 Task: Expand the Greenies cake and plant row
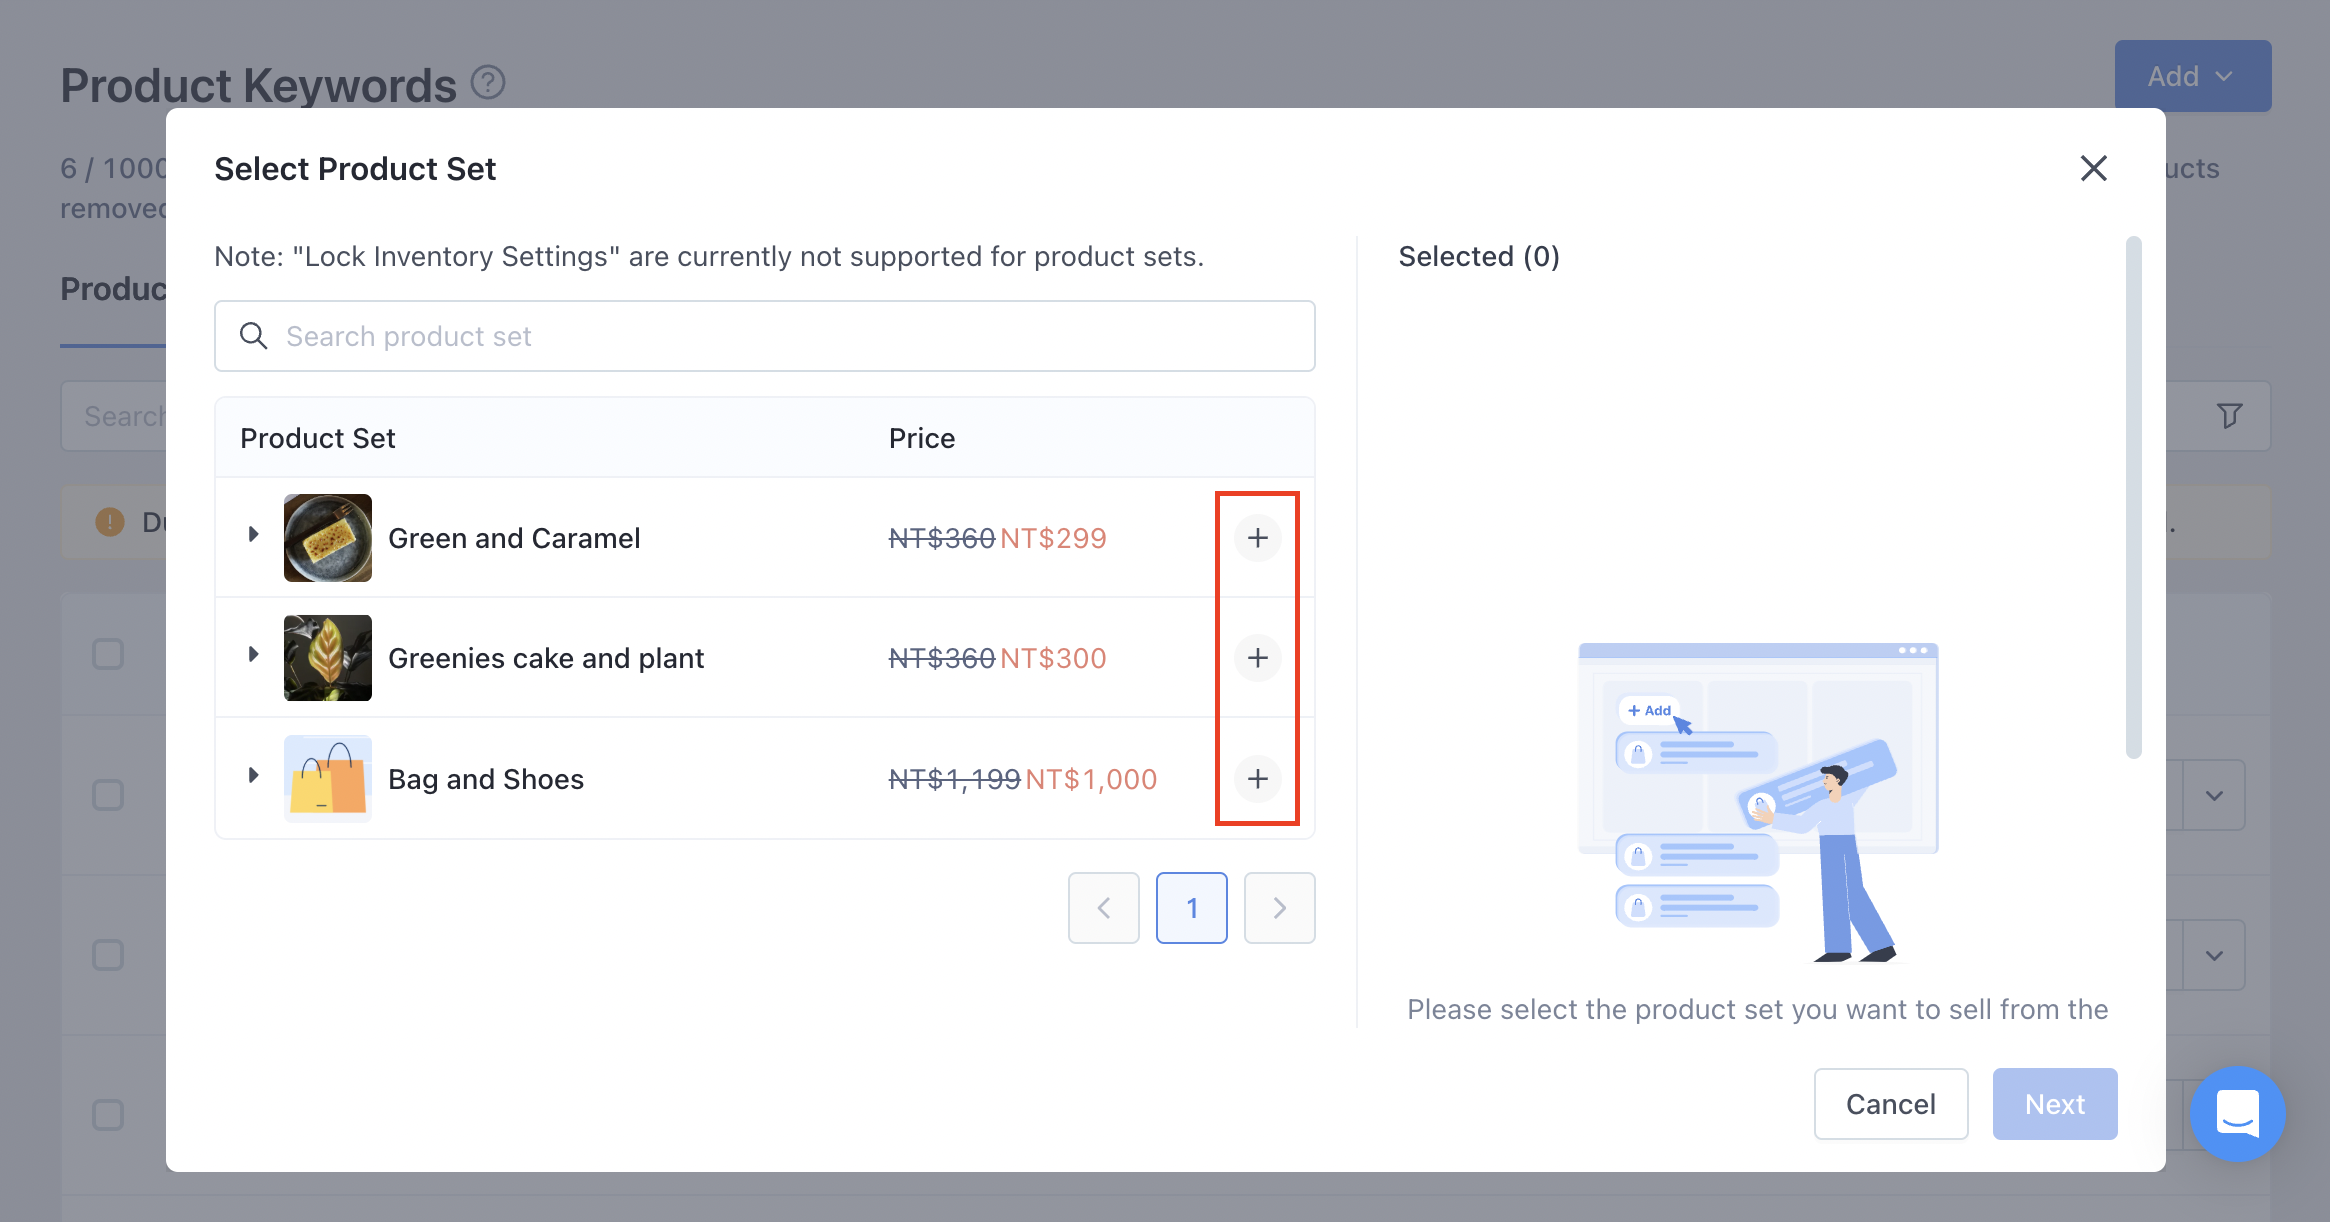coord(254,655)
